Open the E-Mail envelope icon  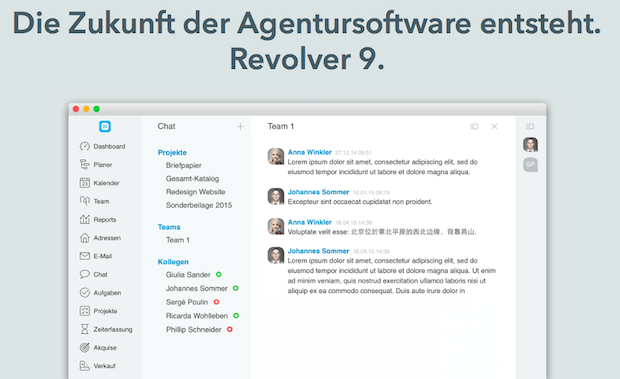(x=85, y=256)
